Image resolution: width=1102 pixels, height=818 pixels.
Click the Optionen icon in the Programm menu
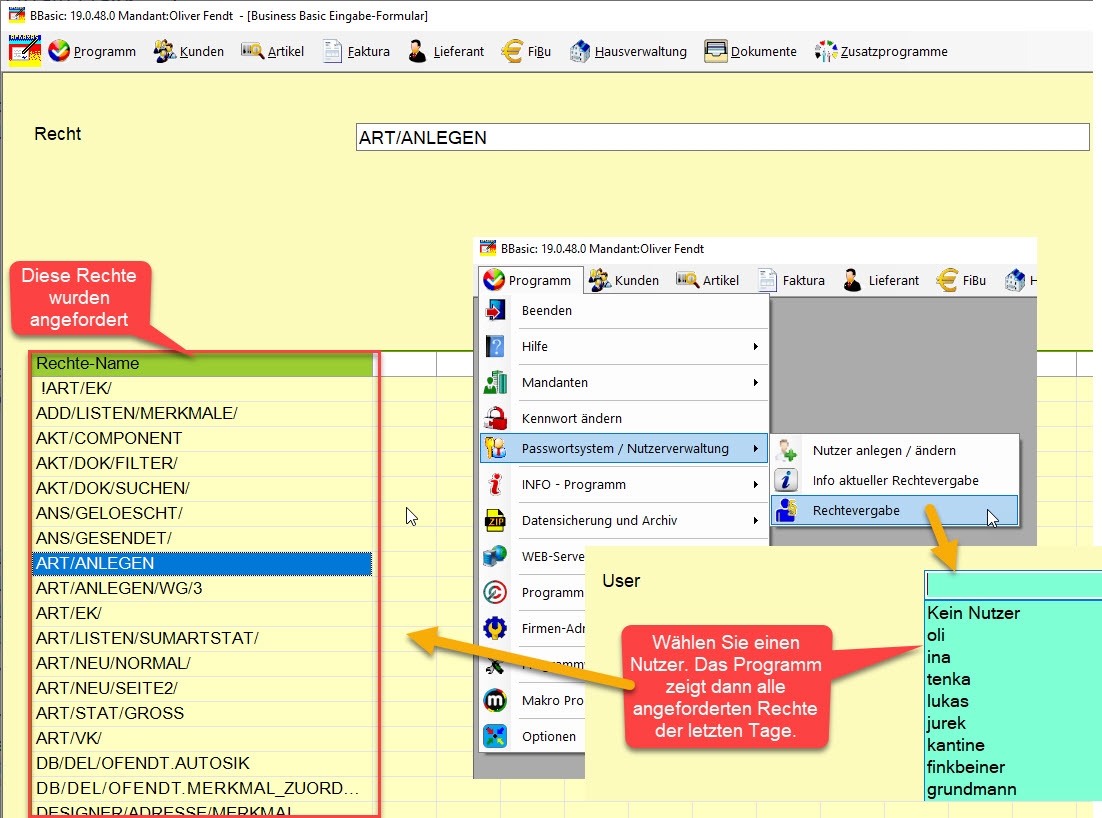coord(495,736)
